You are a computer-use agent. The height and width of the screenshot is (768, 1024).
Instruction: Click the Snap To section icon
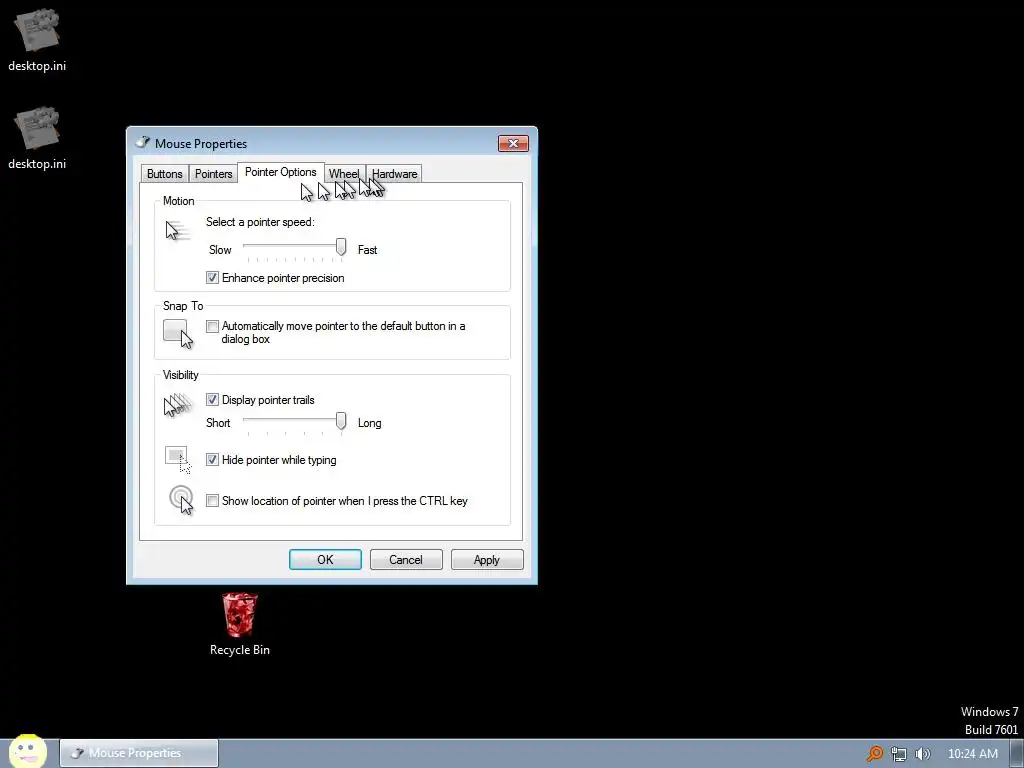(178, 334)
